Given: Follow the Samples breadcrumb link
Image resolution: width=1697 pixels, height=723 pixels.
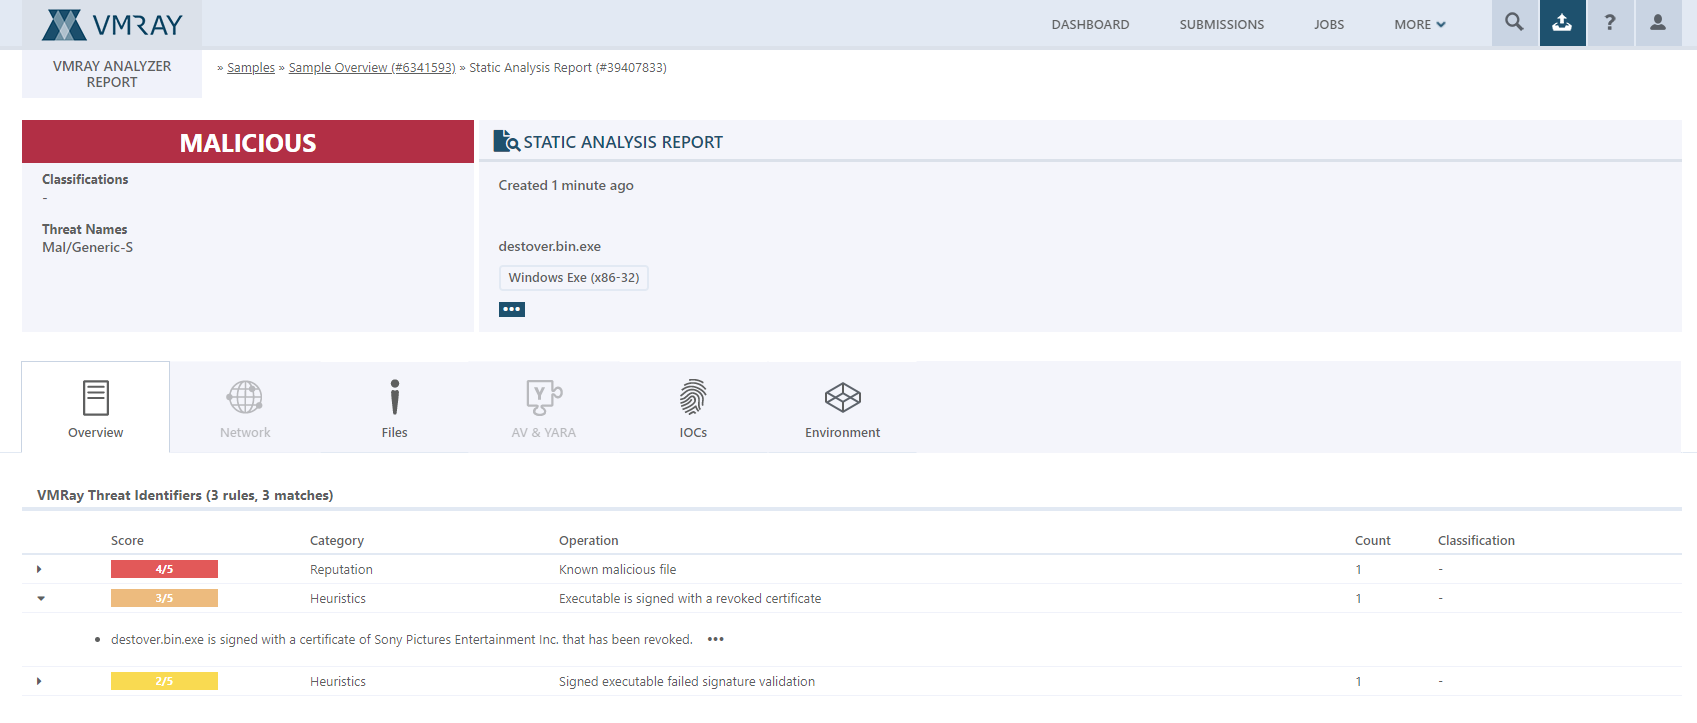Looking at the screenshot, I should (x=251, y=68).
